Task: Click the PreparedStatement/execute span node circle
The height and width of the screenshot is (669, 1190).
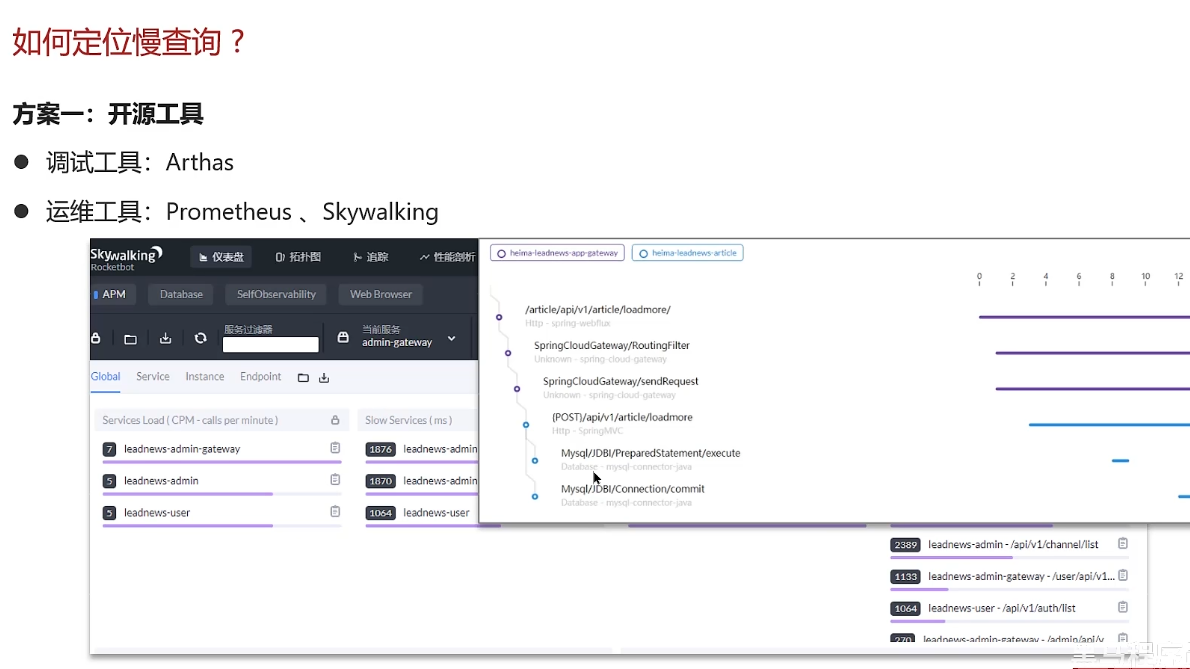Action: point(535,460)
